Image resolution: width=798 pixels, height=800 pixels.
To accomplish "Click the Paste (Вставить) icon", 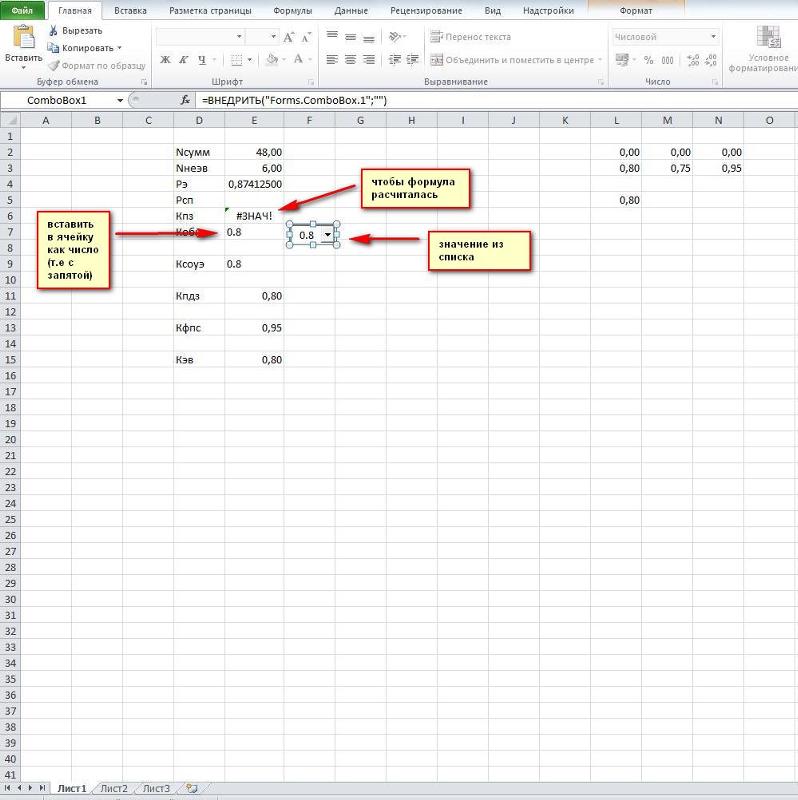I will (x=23, y=38).
